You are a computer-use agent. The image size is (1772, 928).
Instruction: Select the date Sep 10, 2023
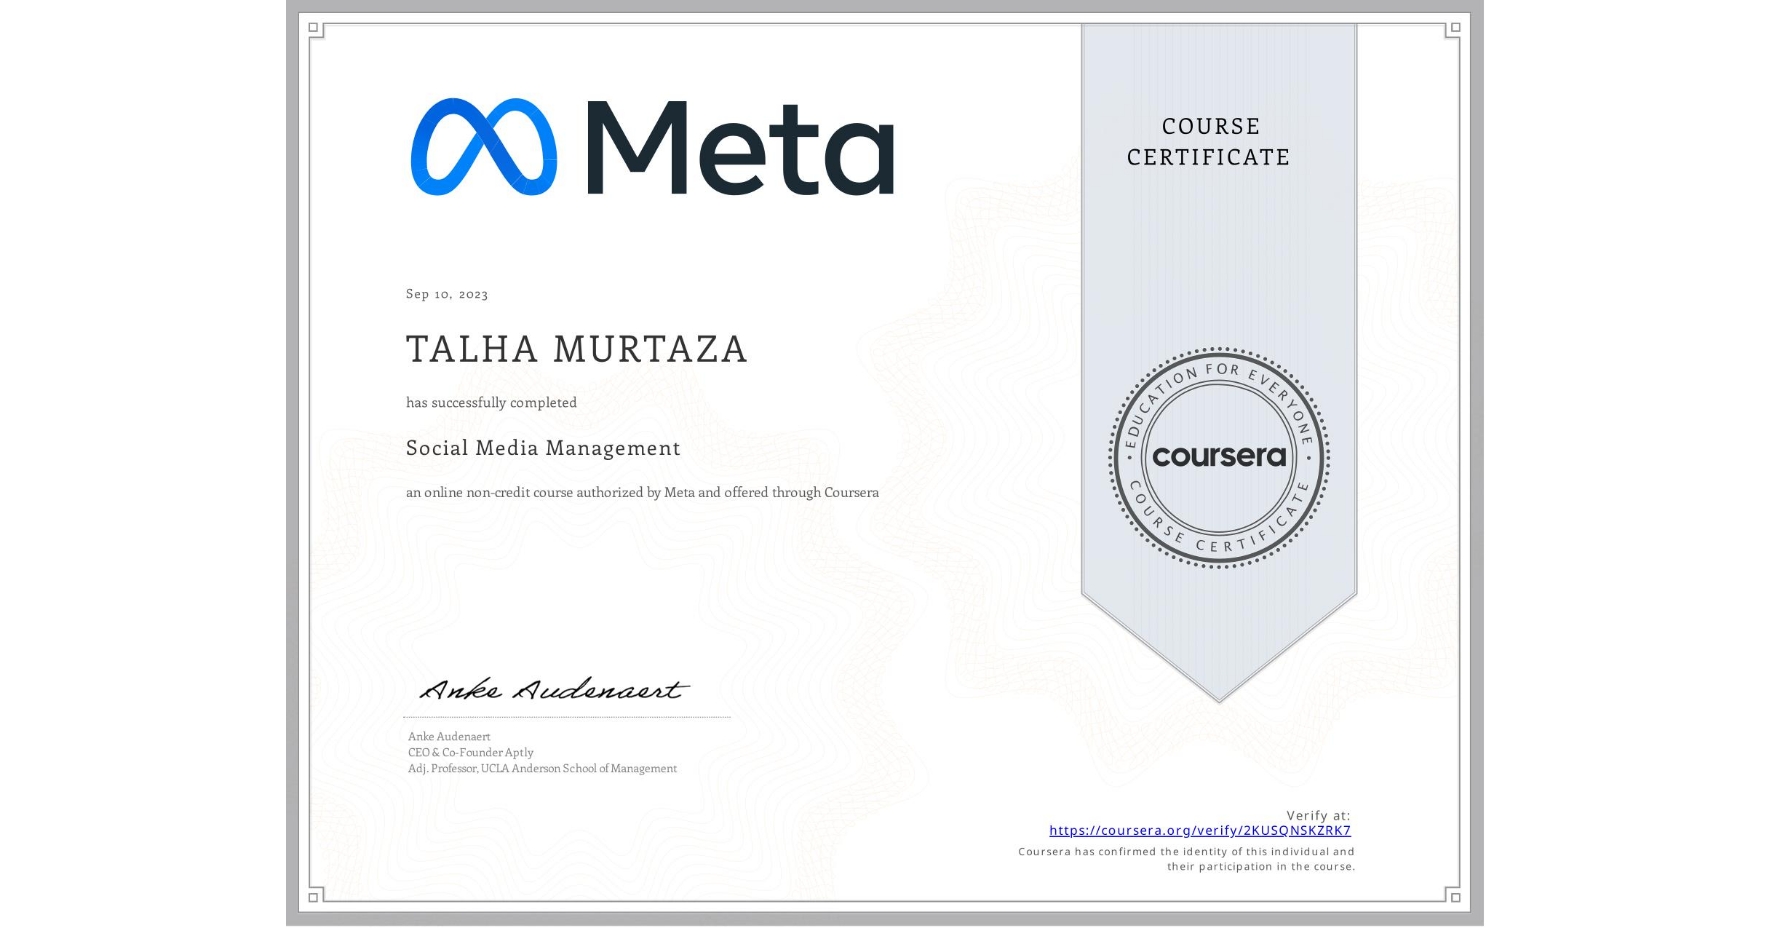click(x=447, y=294)
